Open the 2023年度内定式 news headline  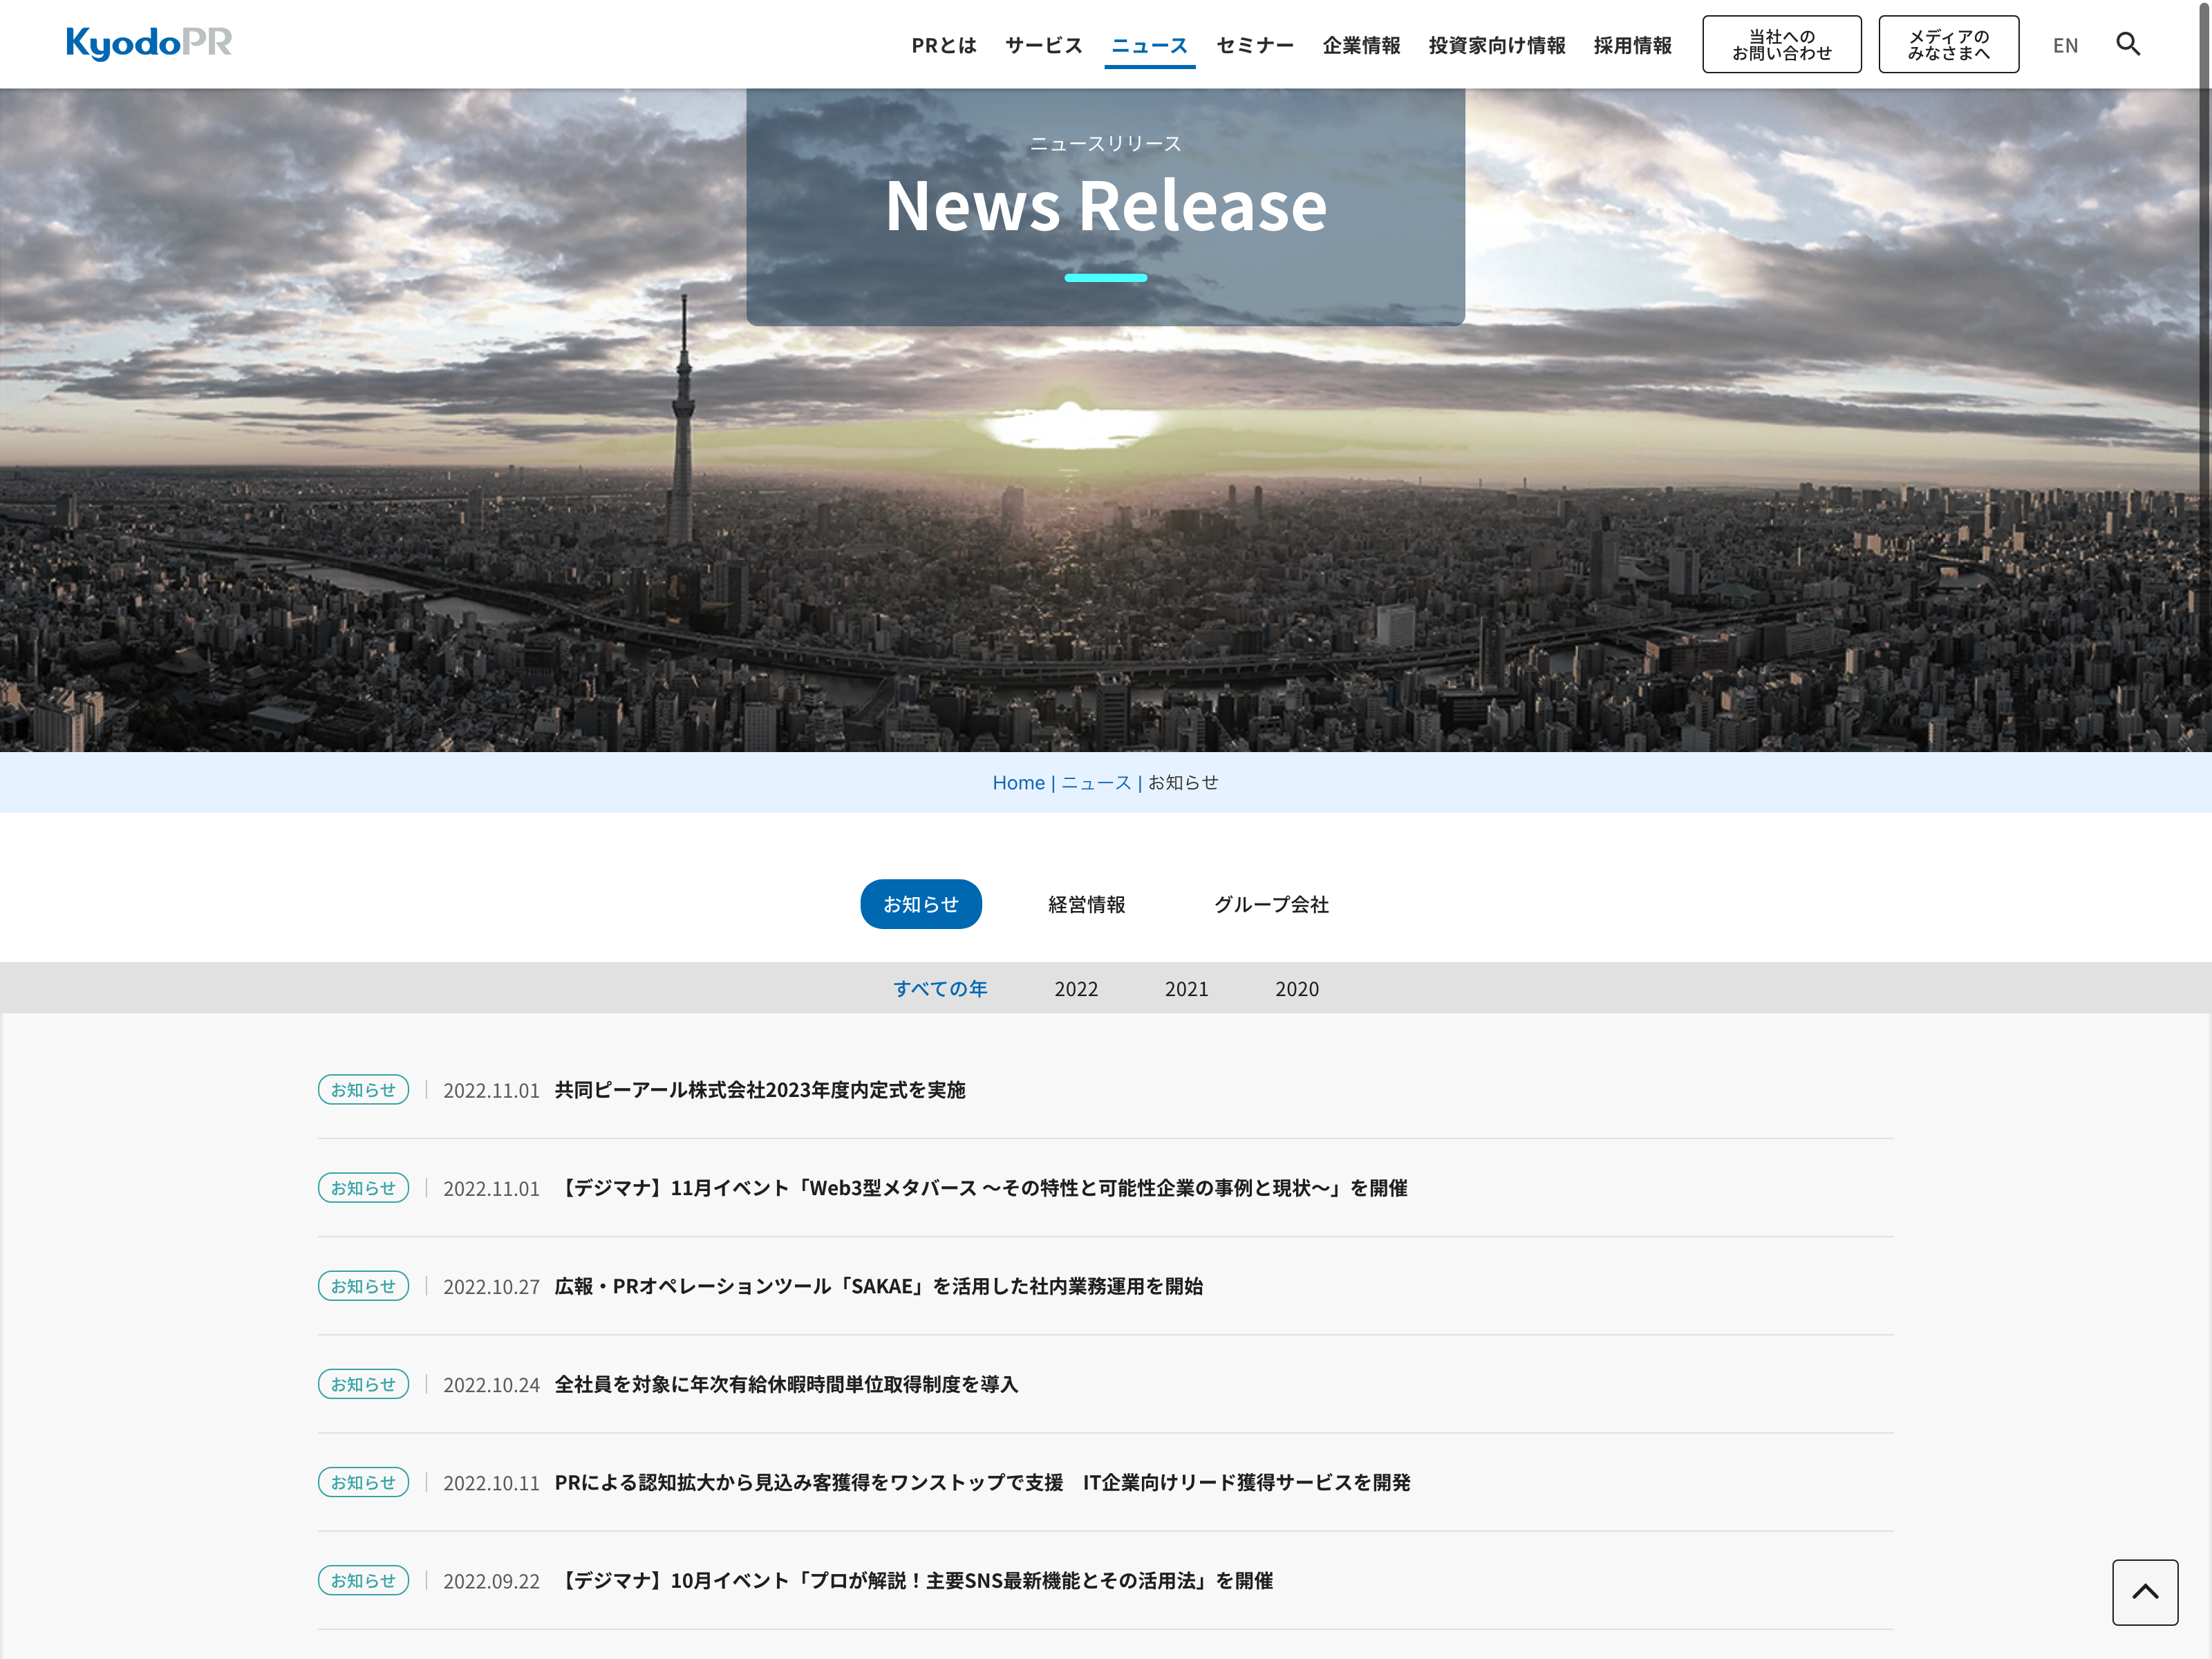pos(759,1090)
